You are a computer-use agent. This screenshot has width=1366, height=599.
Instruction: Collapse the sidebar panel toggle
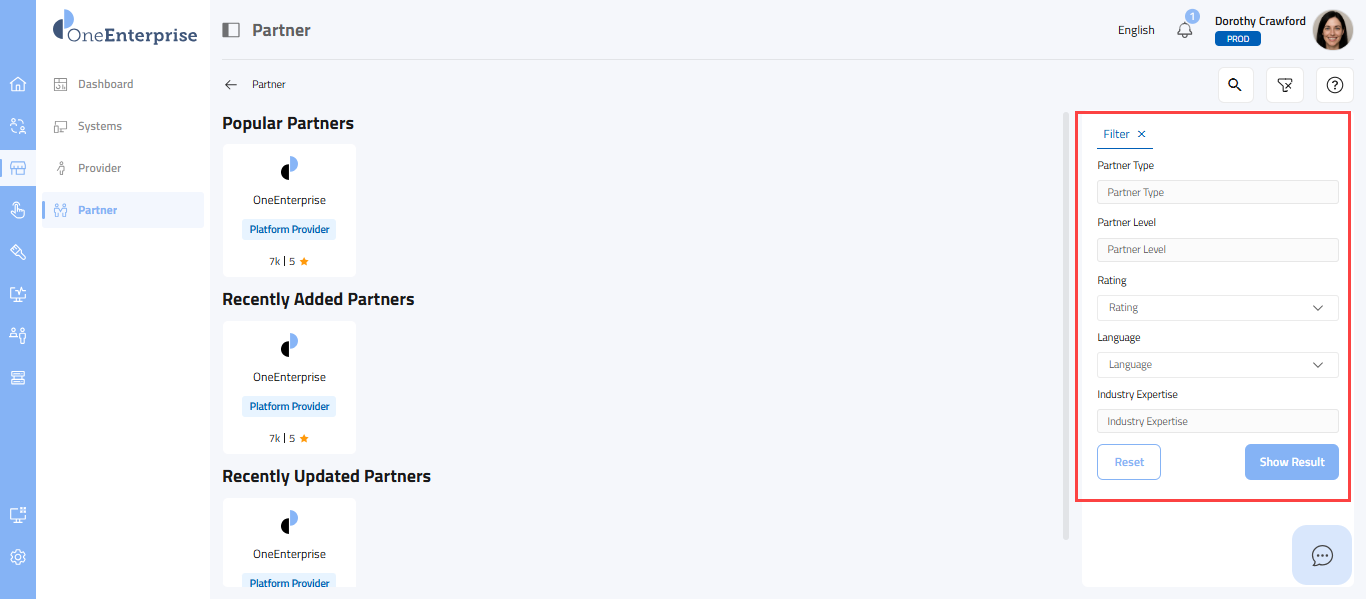(x=231, y=30)
